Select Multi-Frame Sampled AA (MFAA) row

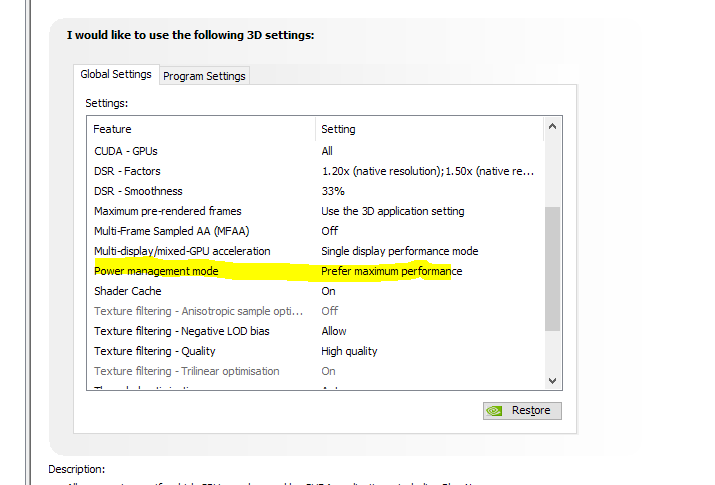coord(316,231)
